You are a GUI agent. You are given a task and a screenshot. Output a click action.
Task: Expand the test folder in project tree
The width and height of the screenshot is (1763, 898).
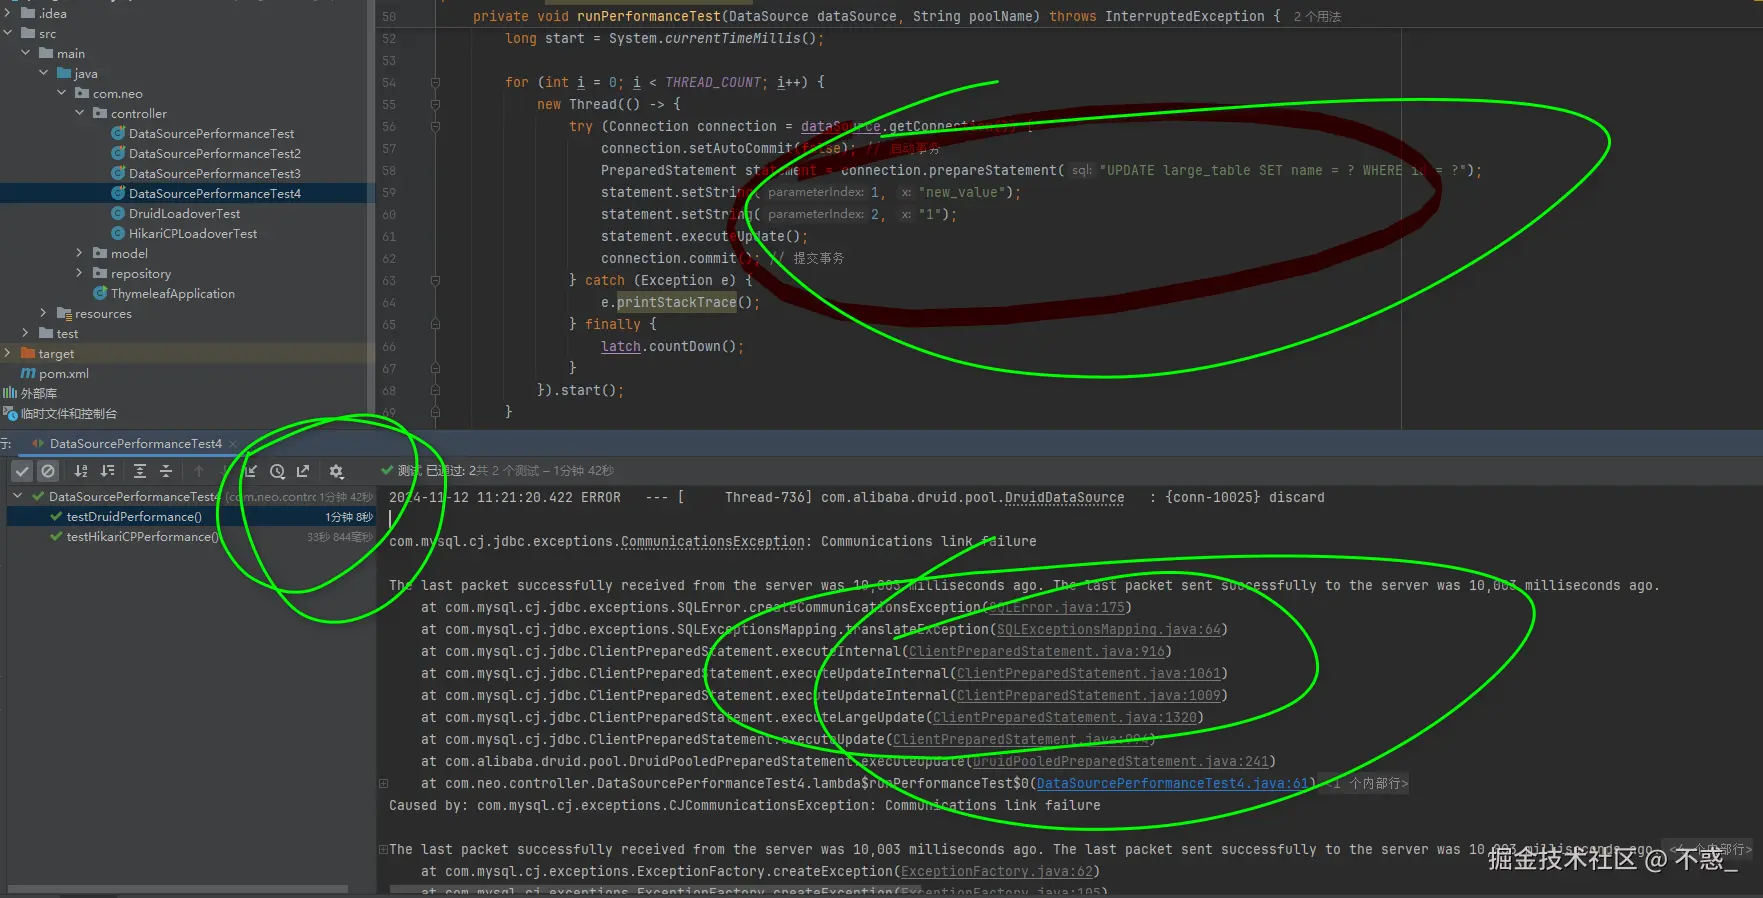pyautogui.click(x=26, y=333)
